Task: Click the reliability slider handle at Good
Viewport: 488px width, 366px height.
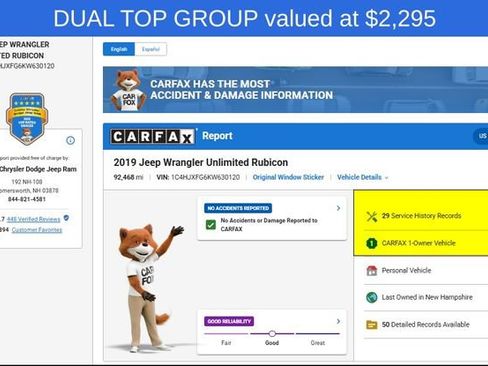Action: 272,333
